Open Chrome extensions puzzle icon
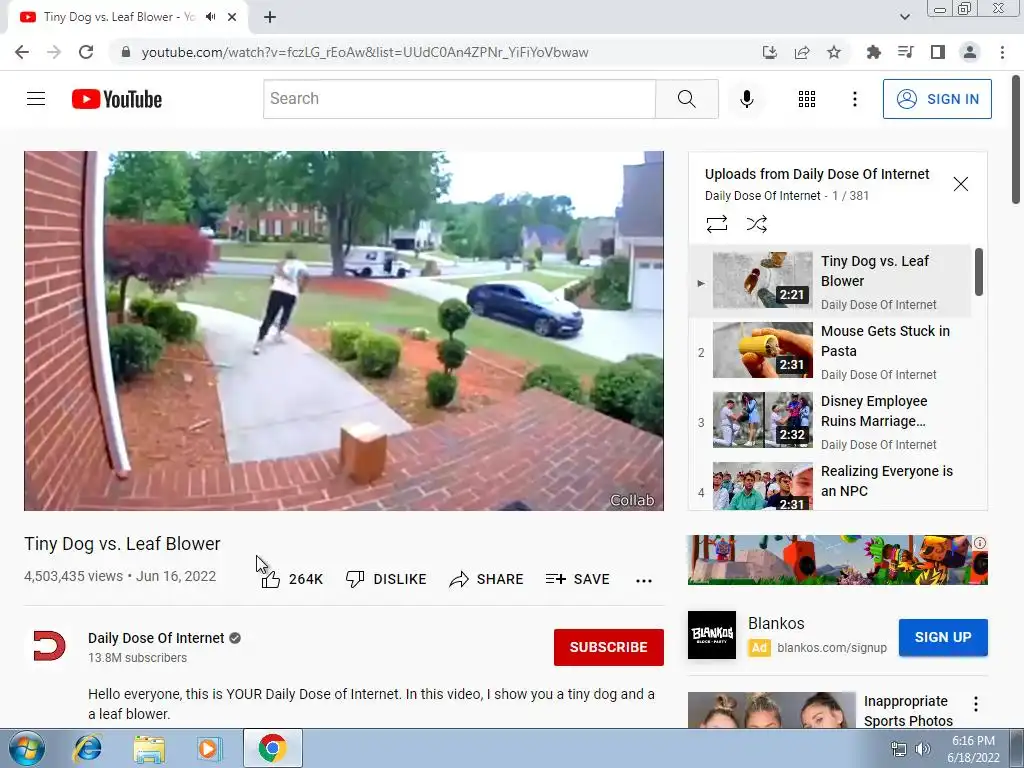 click(x=873, y=52)
